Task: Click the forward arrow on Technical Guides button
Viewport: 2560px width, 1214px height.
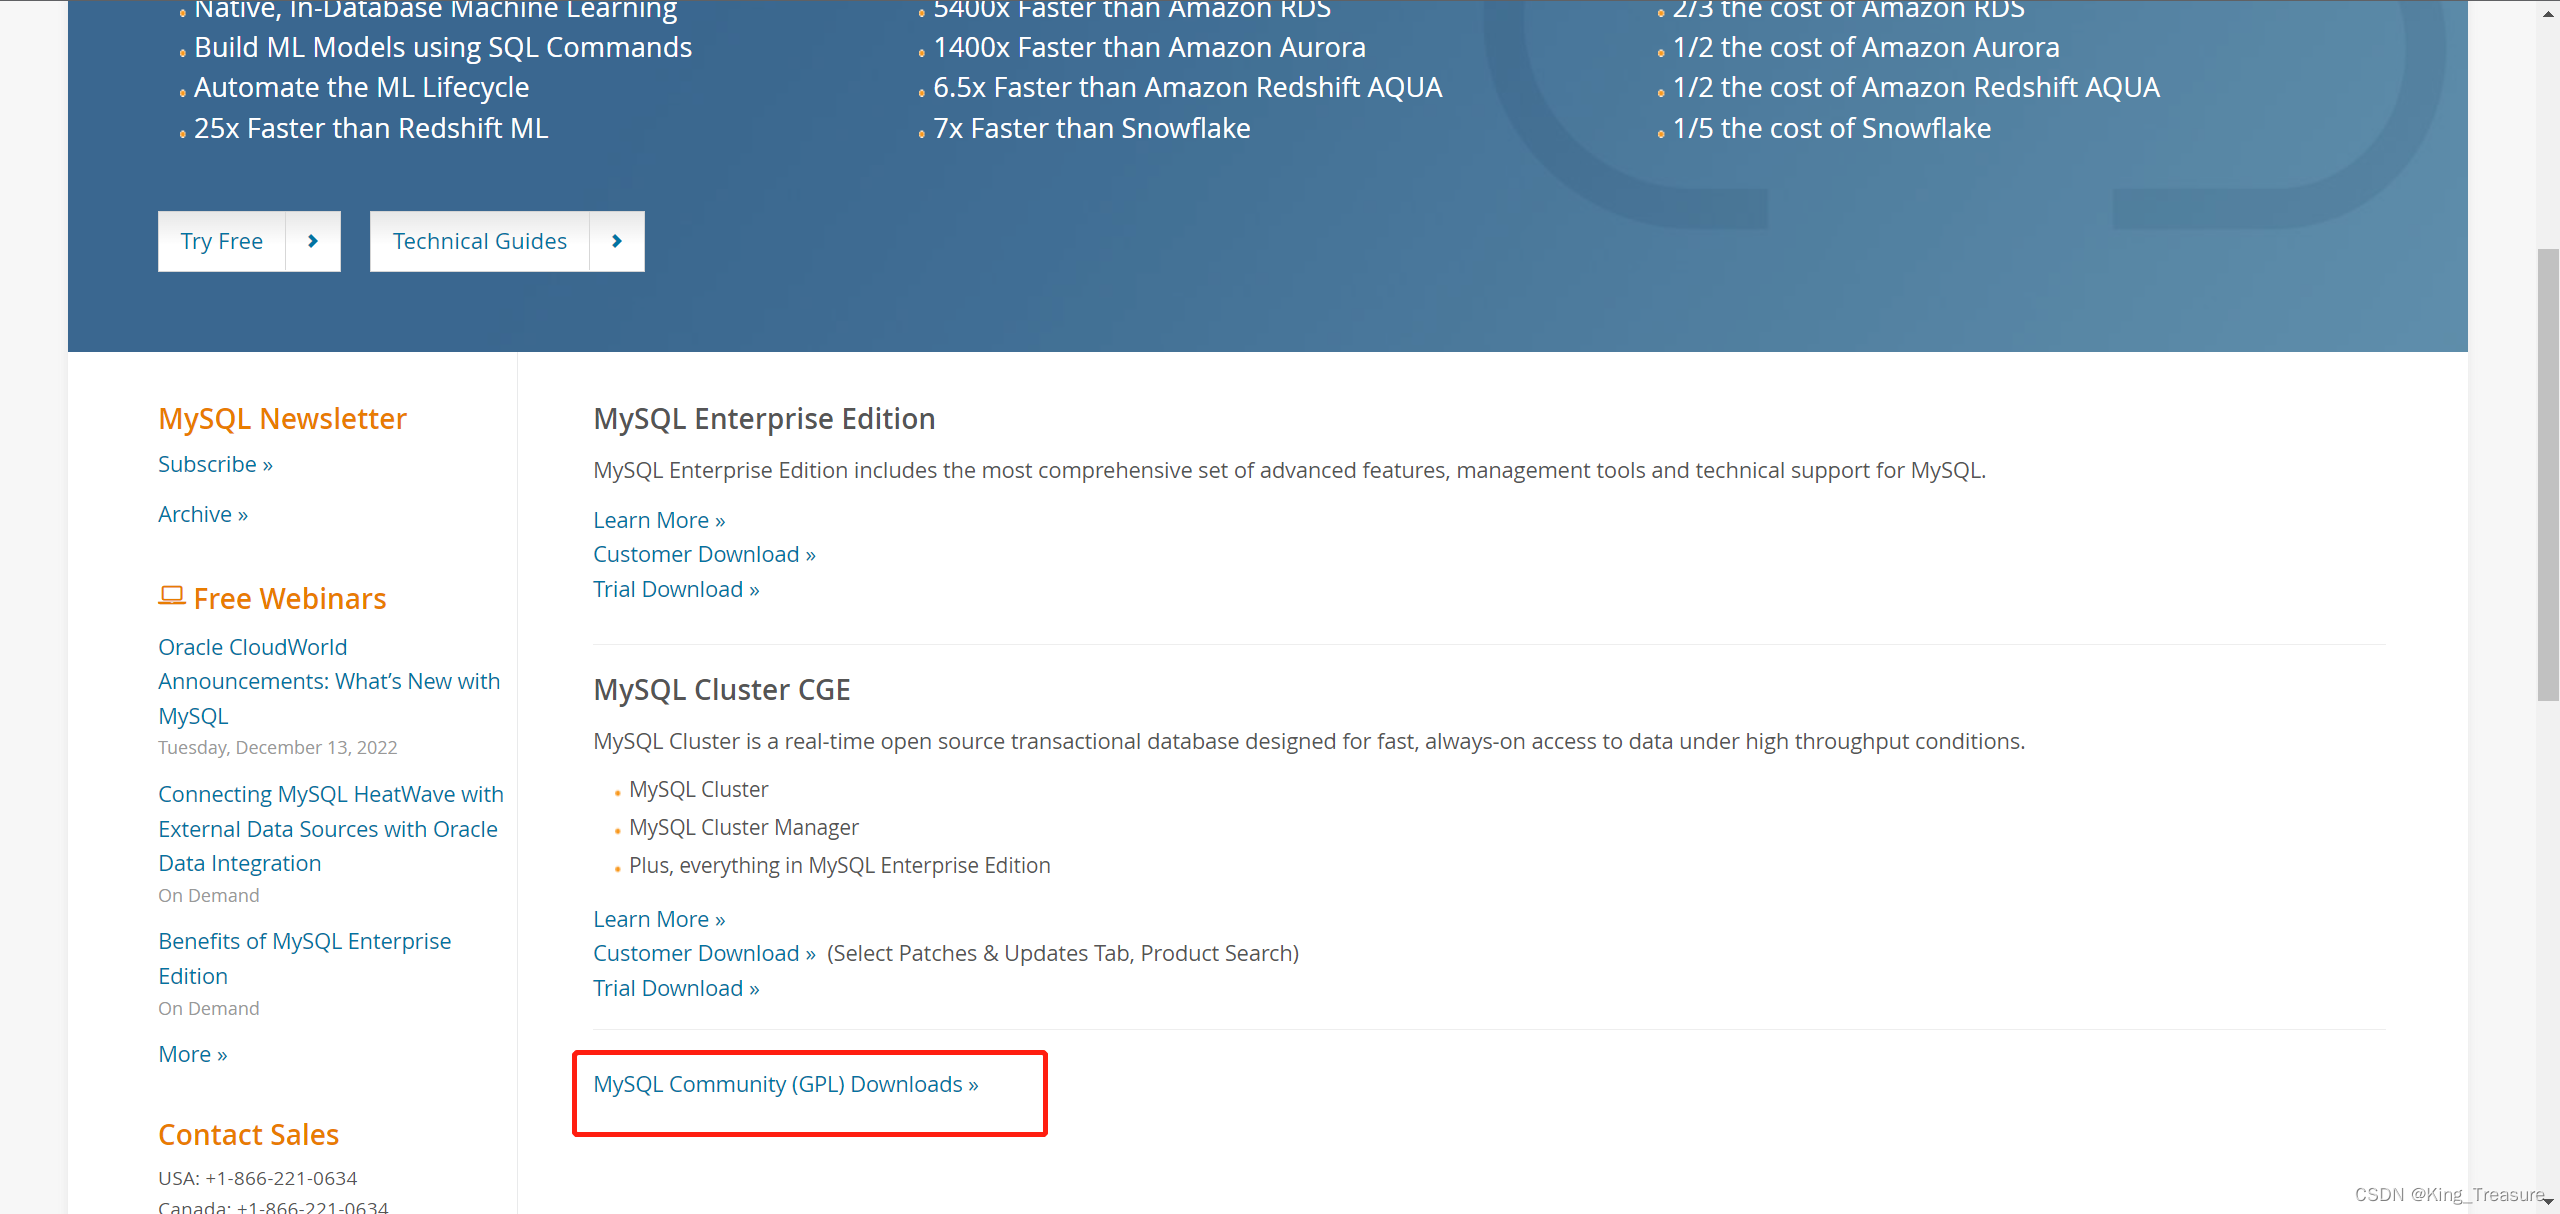Action: [617, 241]
